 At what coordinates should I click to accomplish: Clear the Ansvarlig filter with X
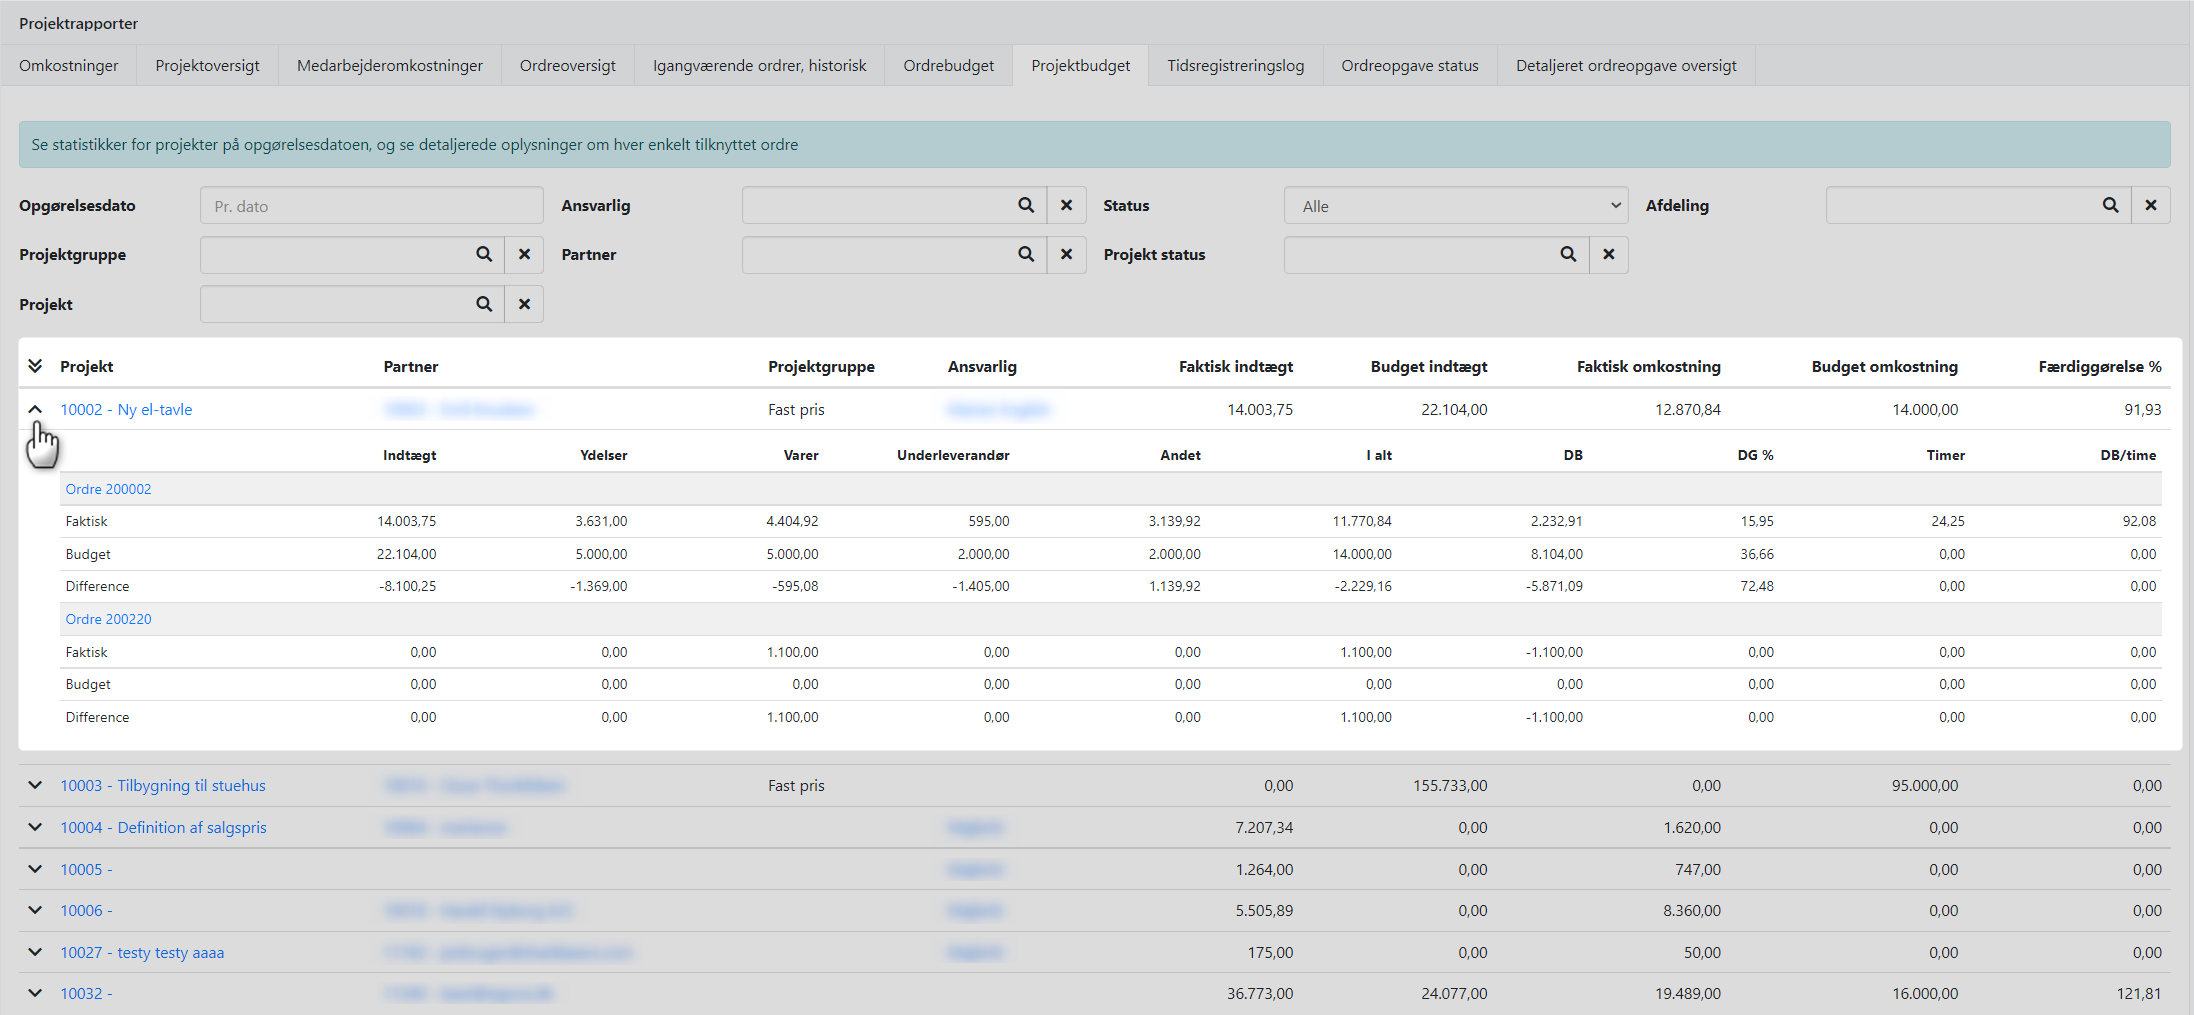click(1067, 205)
